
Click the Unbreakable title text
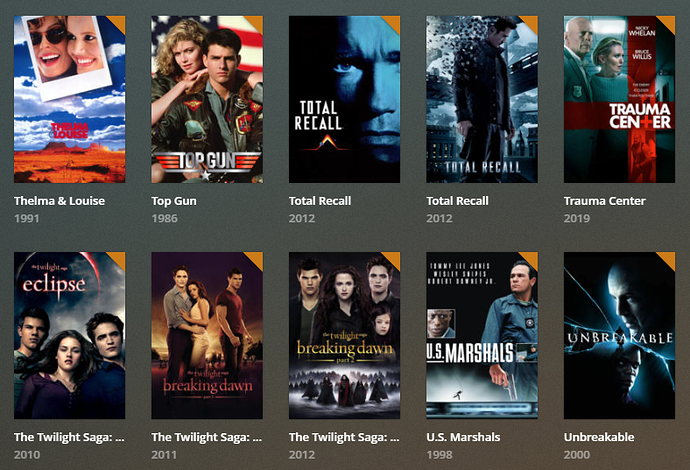599,437
